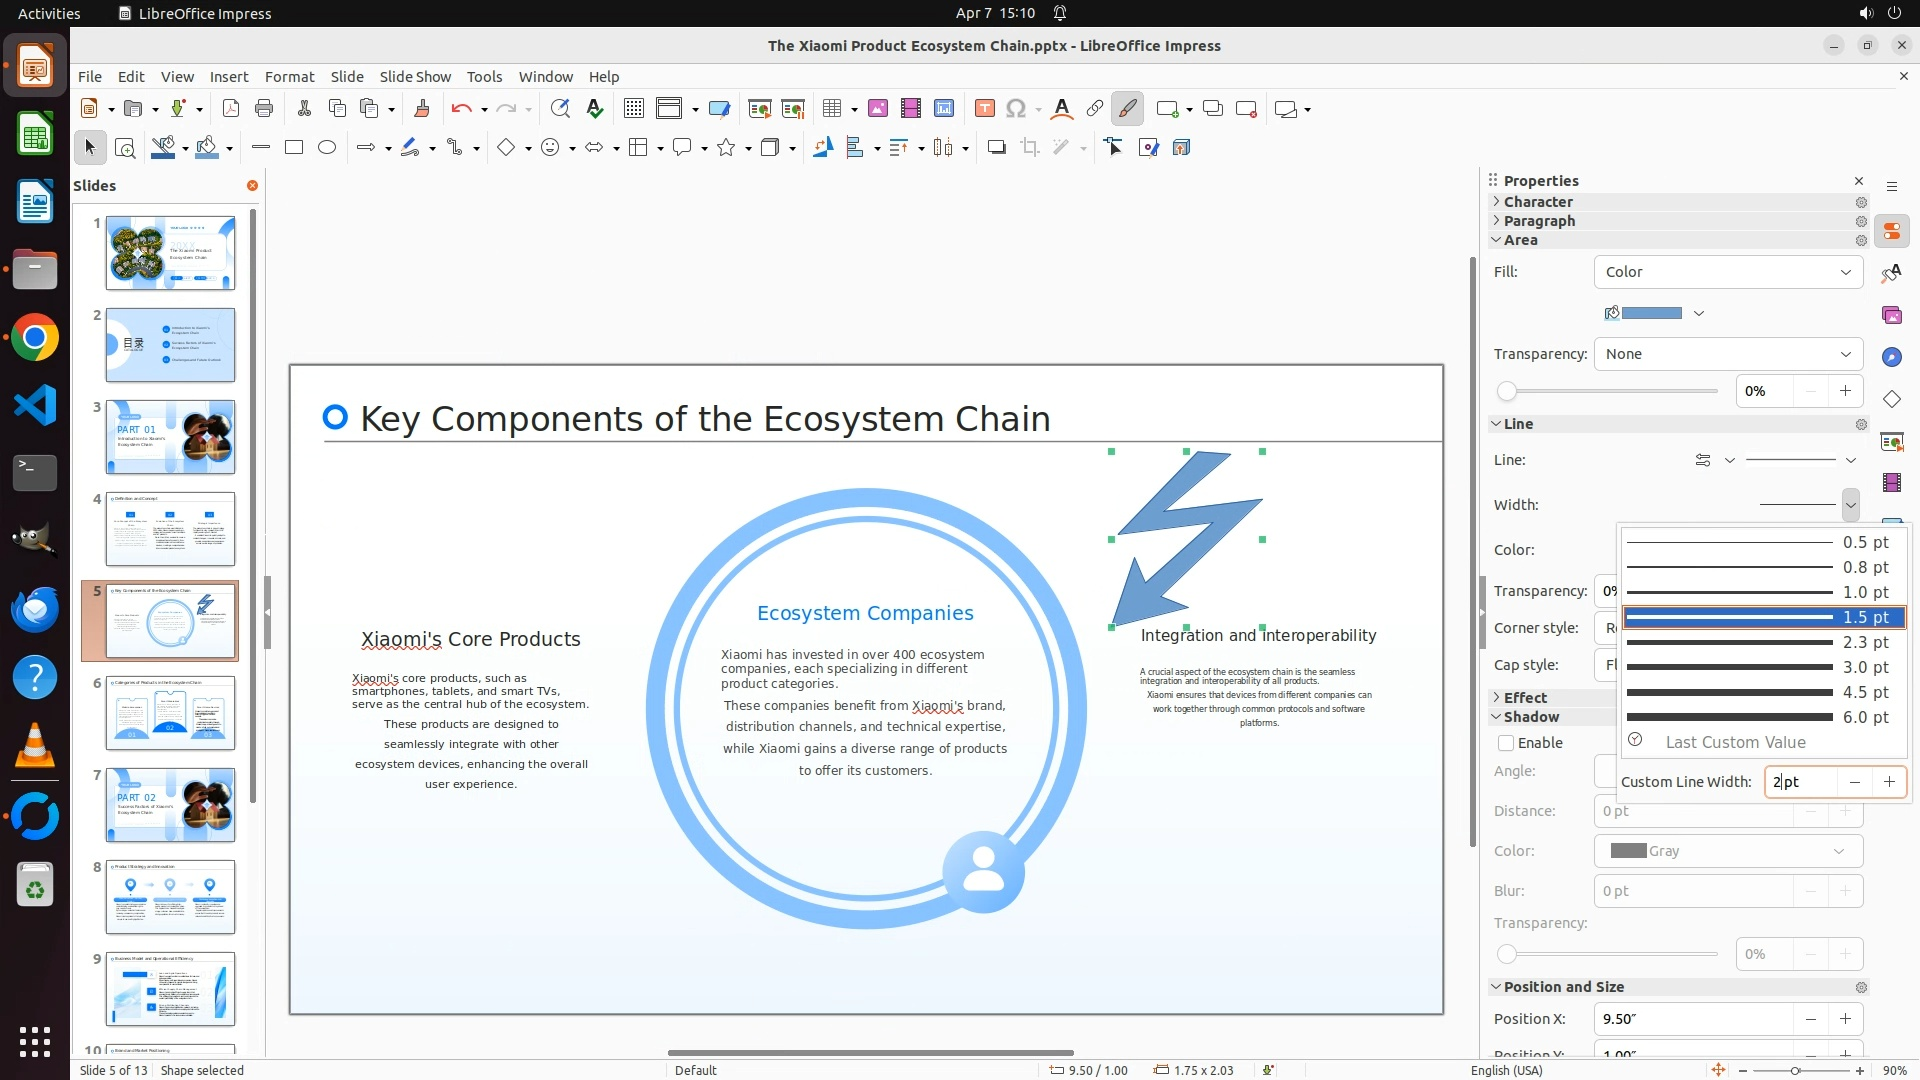
Task: Expand the Character section
Action: (x=1538, y=202)
